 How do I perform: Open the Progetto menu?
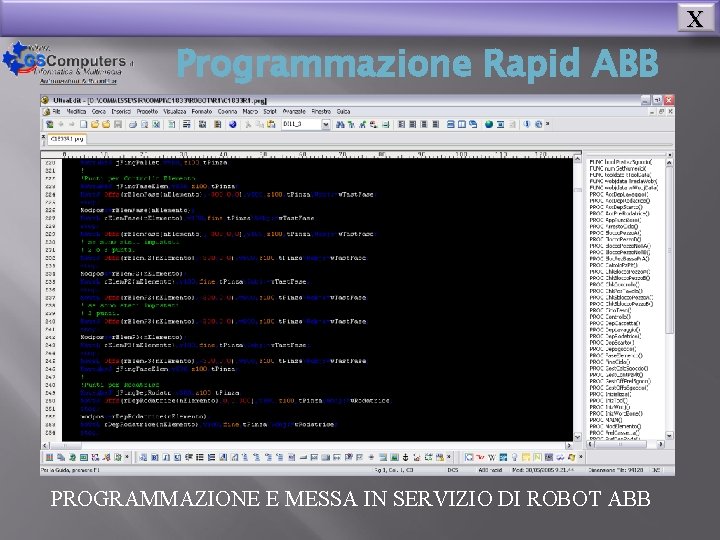(147, 112)
